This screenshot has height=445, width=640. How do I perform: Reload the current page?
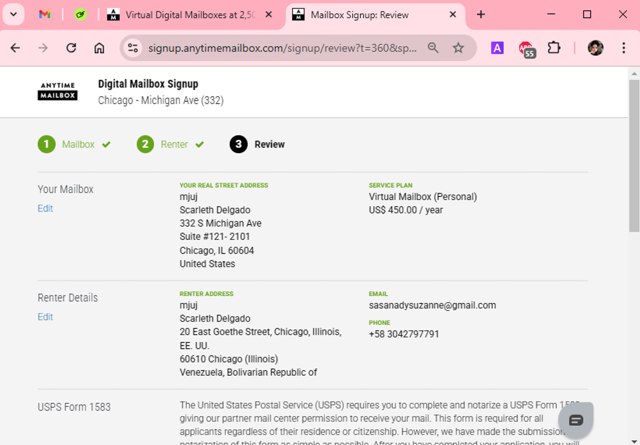tap(71, 48)
